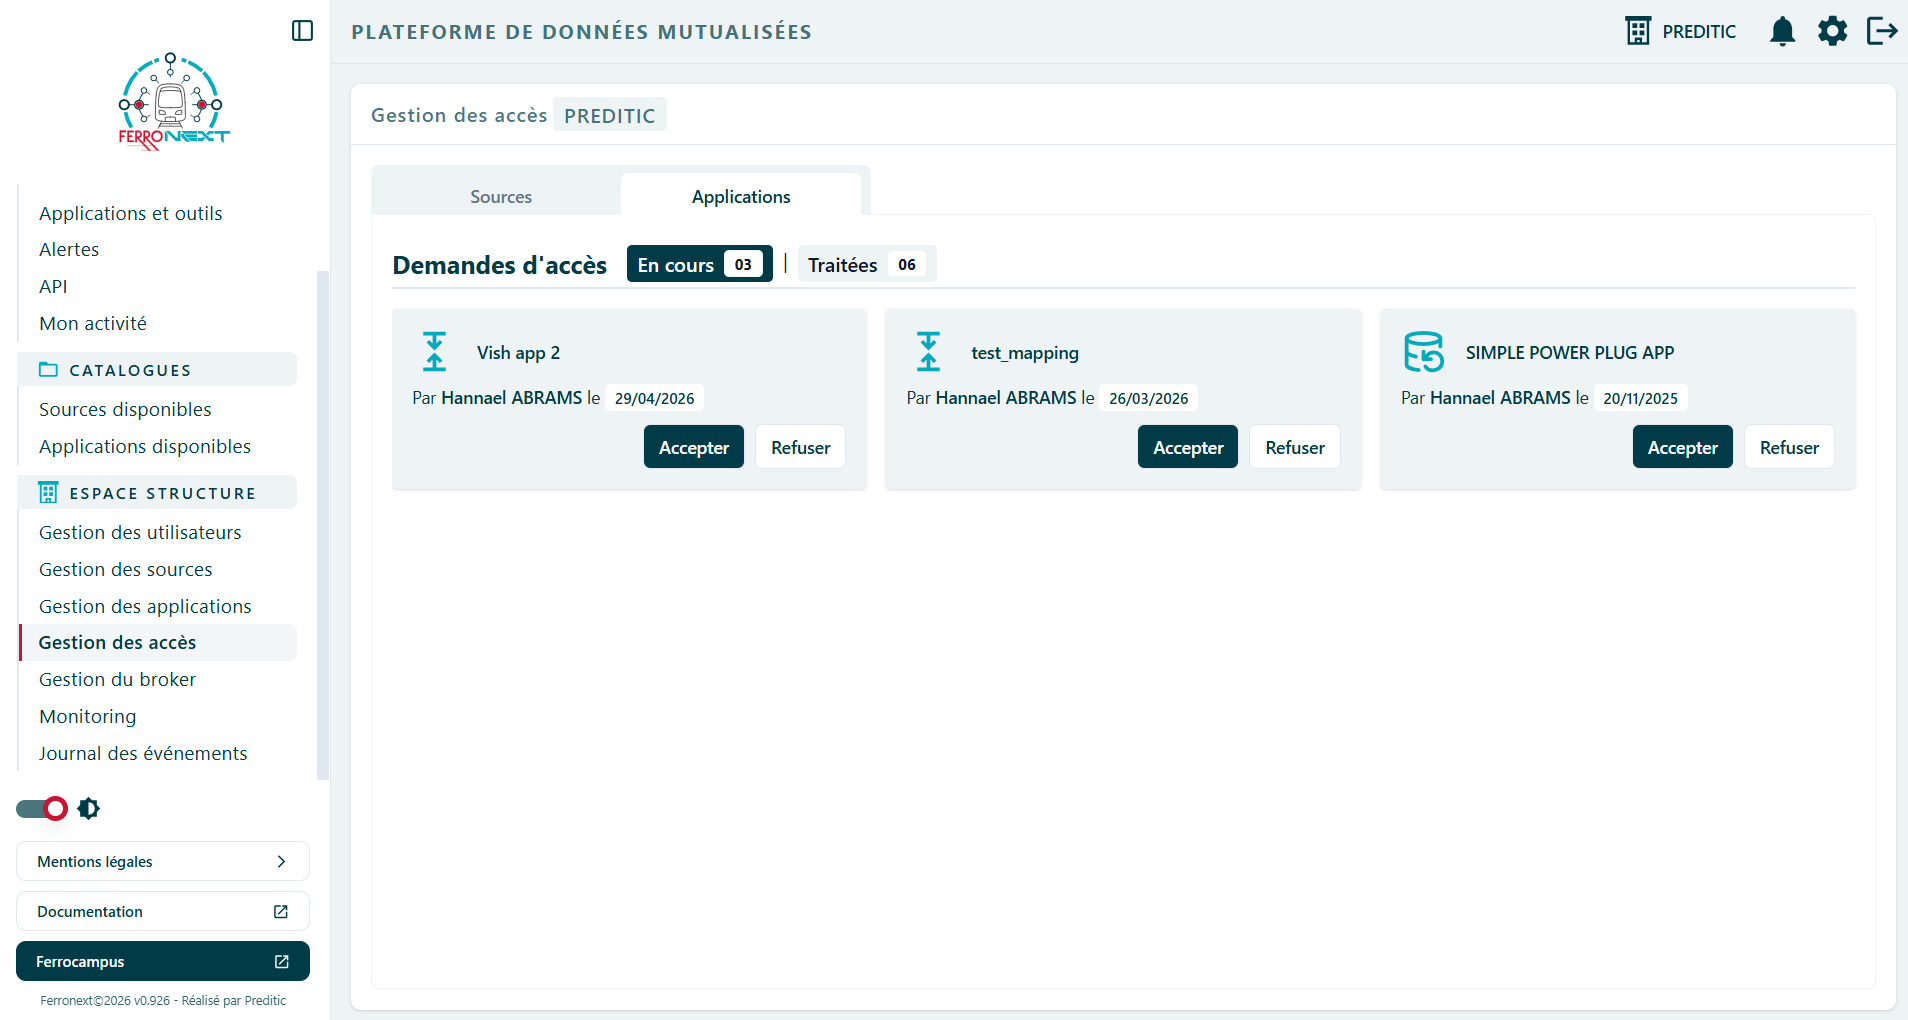Image resolution: width=1908 pixels, height=1020 pixels.
Task: Expand Mentions légales chevron
Action: [281, 861]
